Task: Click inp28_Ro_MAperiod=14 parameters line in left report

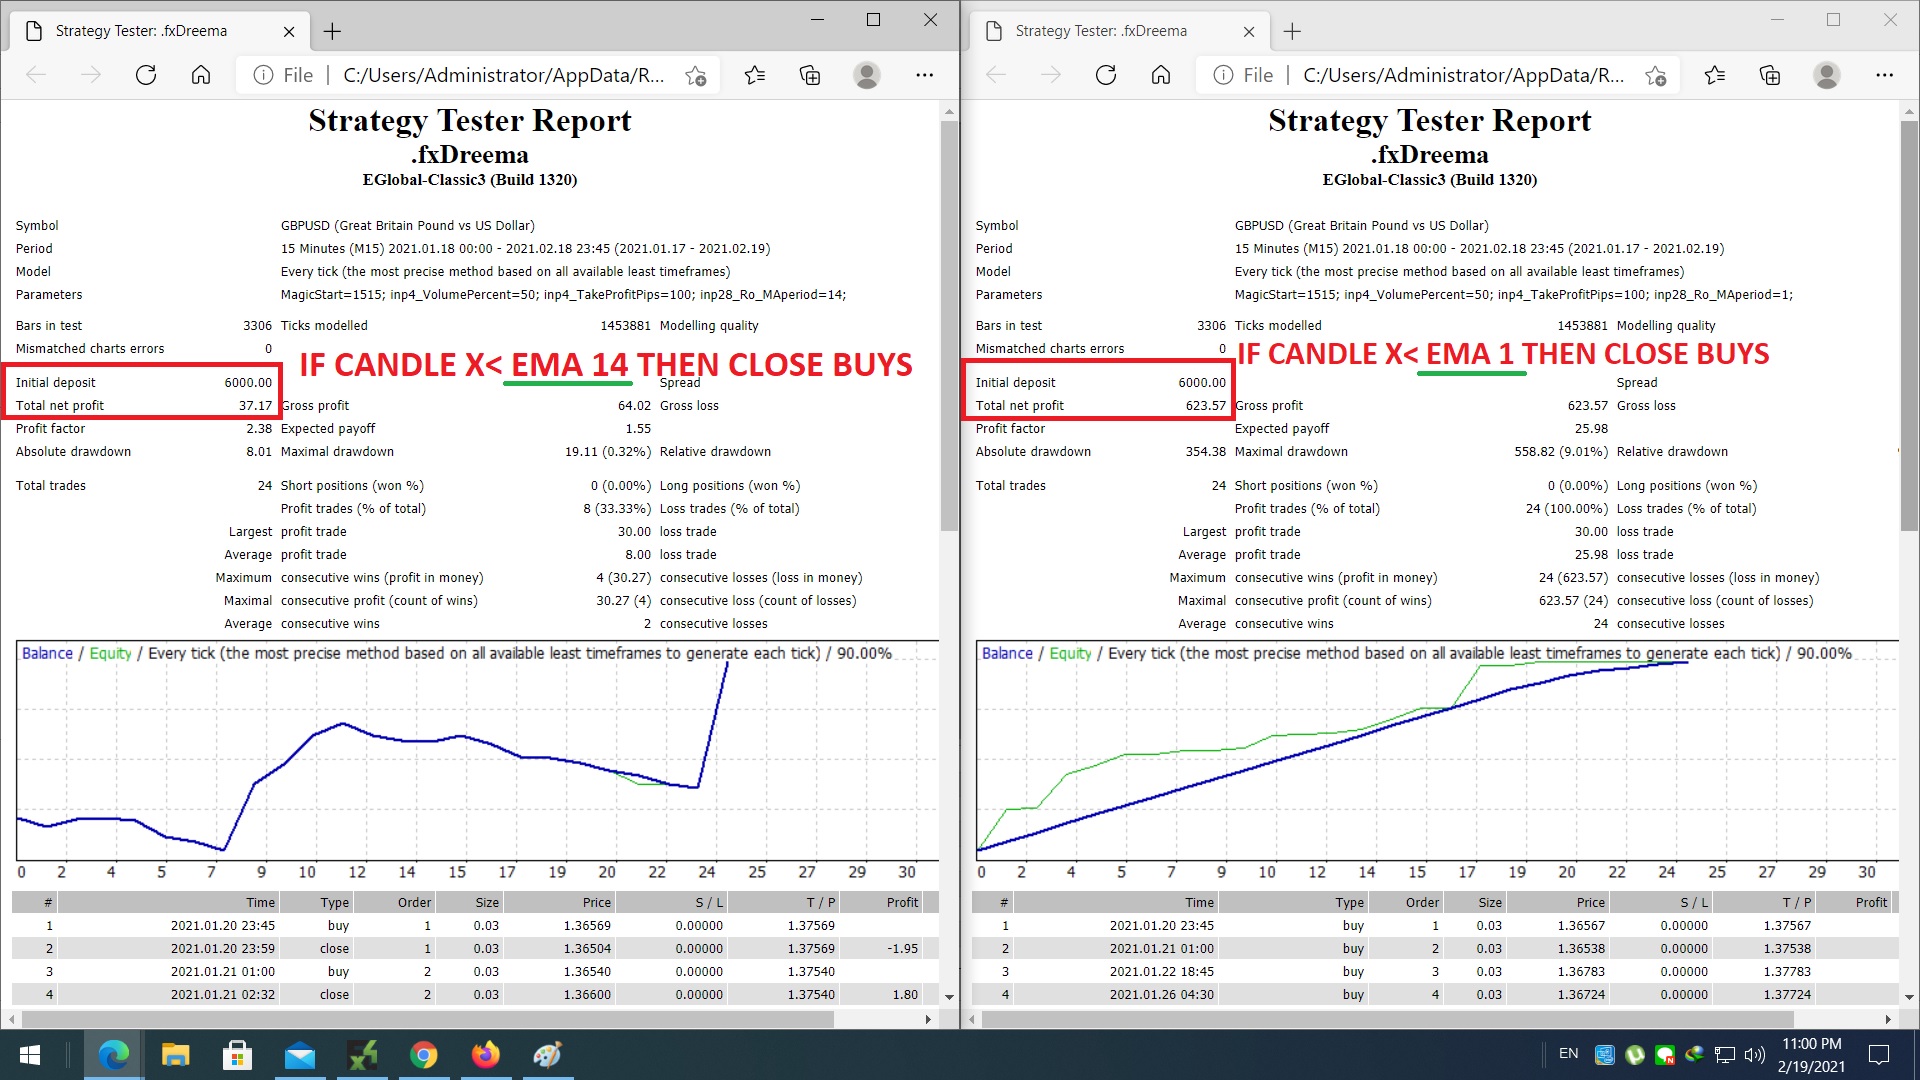Action: 564,295
